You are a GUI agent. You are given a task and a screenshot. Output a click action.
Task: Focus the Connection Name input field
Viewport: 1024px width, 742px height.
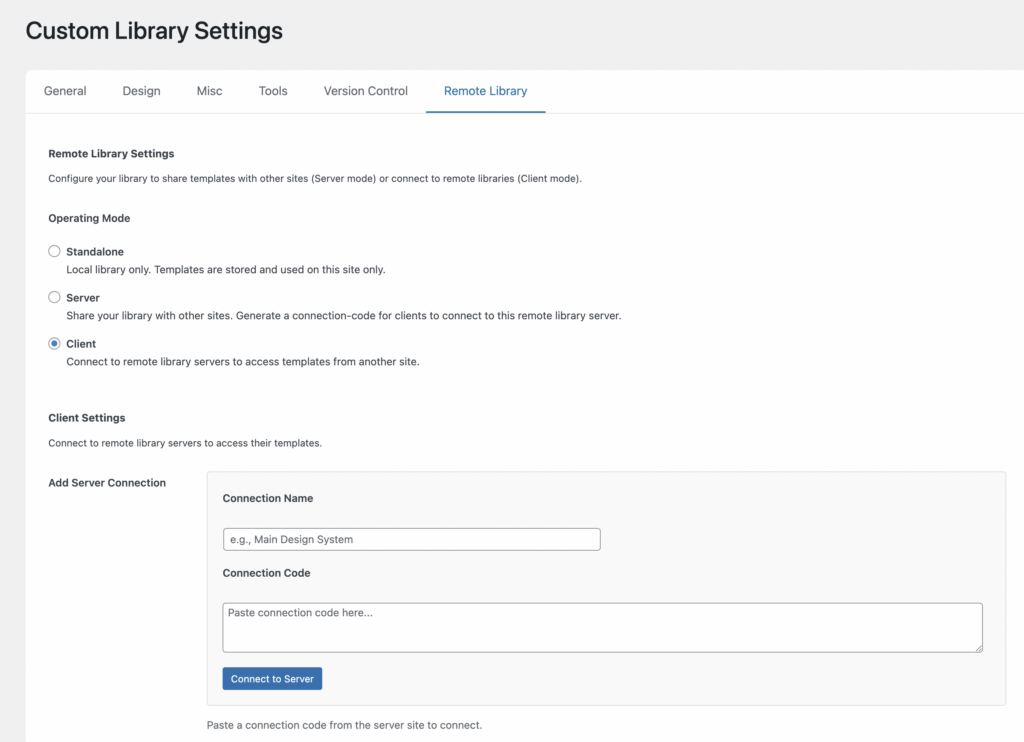[x=411, y=539]
